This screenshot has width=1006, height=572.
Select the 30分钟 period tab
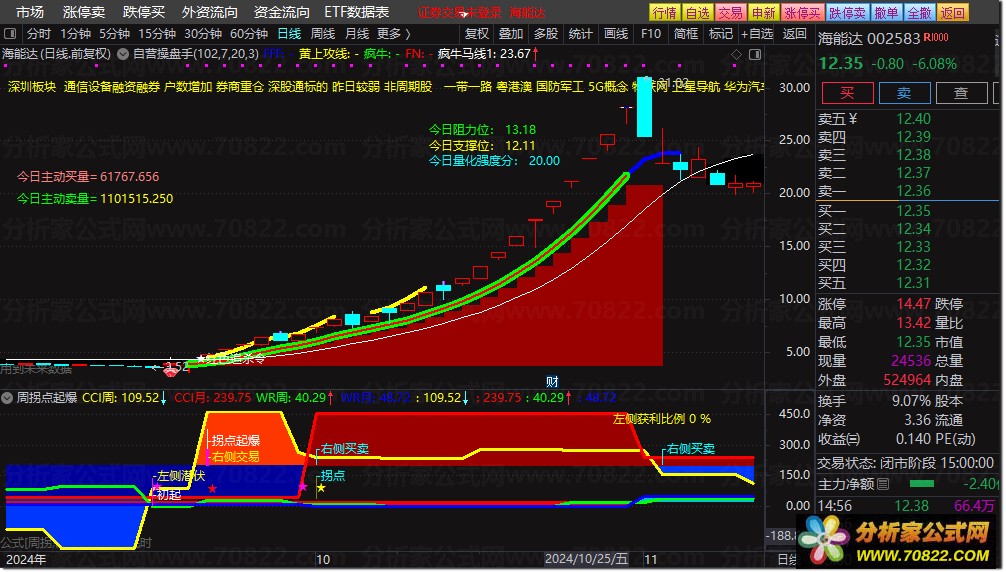[203, 33]
